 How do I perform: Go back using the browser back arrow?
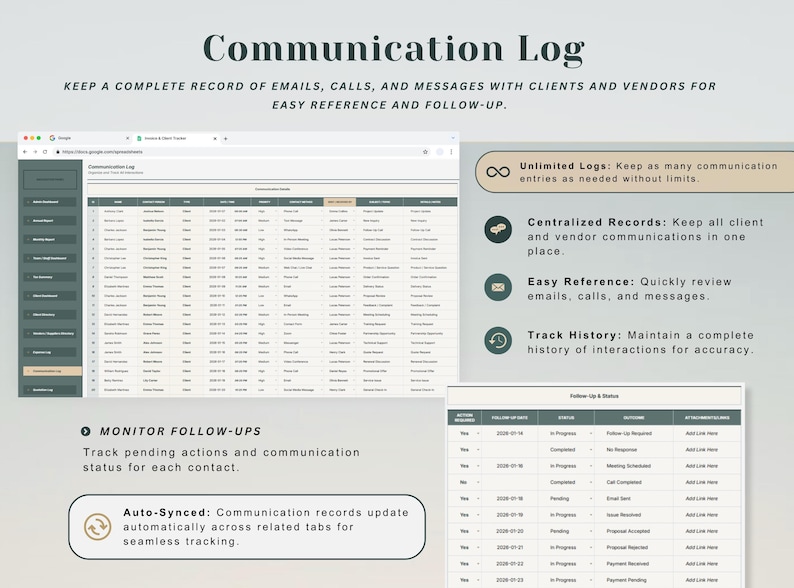tap(25, 151)
